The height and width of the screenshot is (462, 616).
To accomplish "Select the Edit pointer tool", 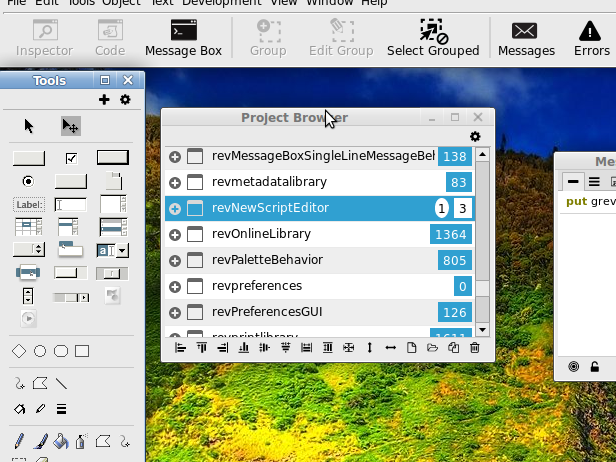I will pos(70,126).
